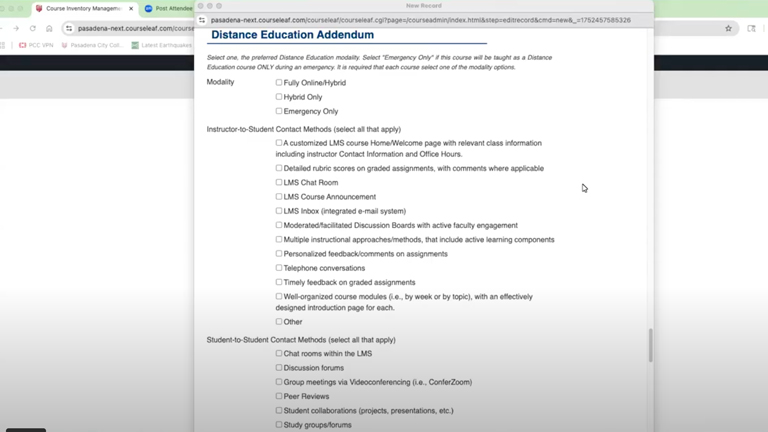Enable Moderated/facilitated Discussion Boards option

coord(279,225)
